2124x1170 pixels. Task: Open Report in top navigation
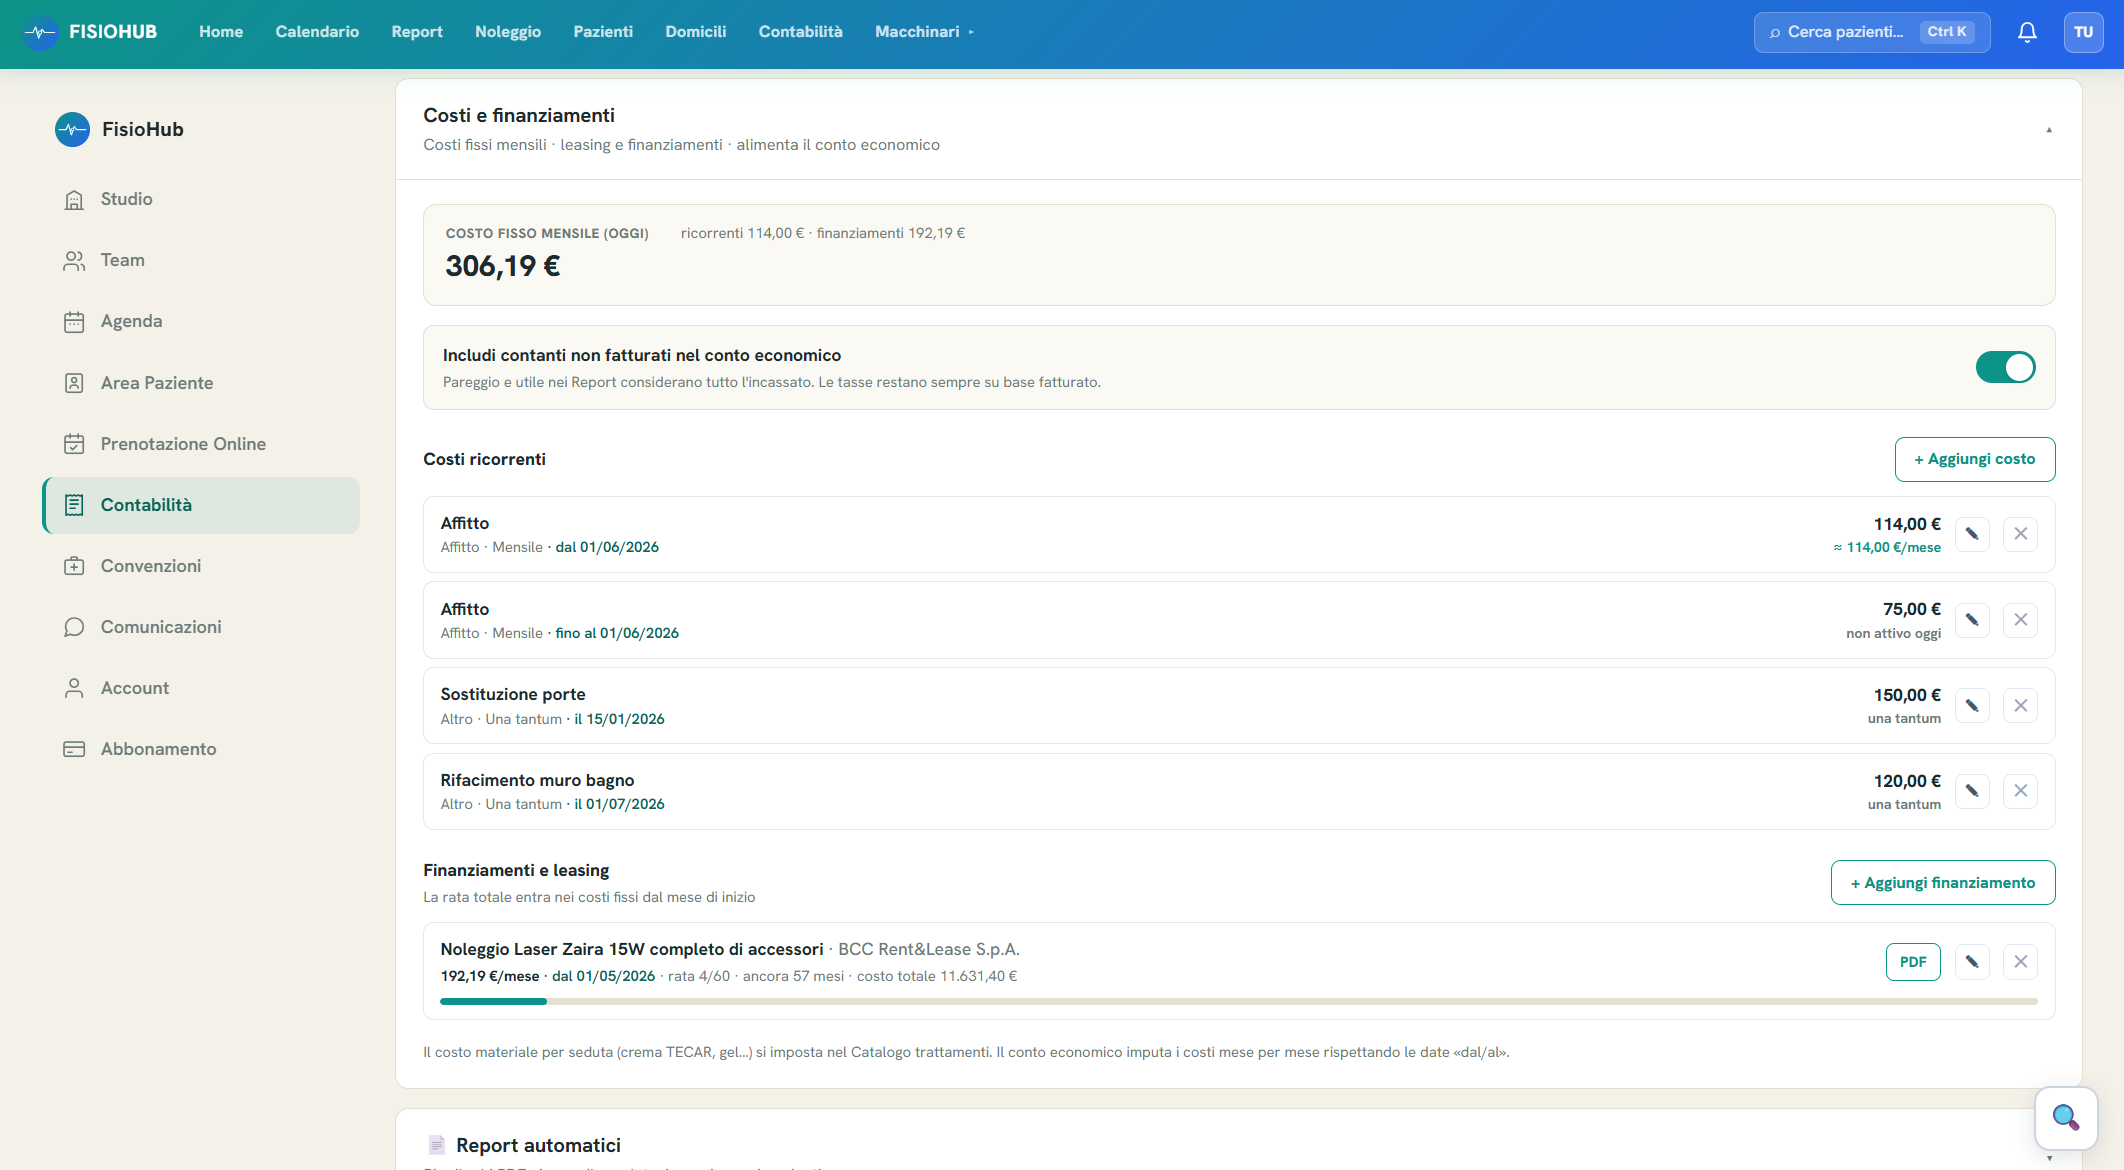pos(417,32)
